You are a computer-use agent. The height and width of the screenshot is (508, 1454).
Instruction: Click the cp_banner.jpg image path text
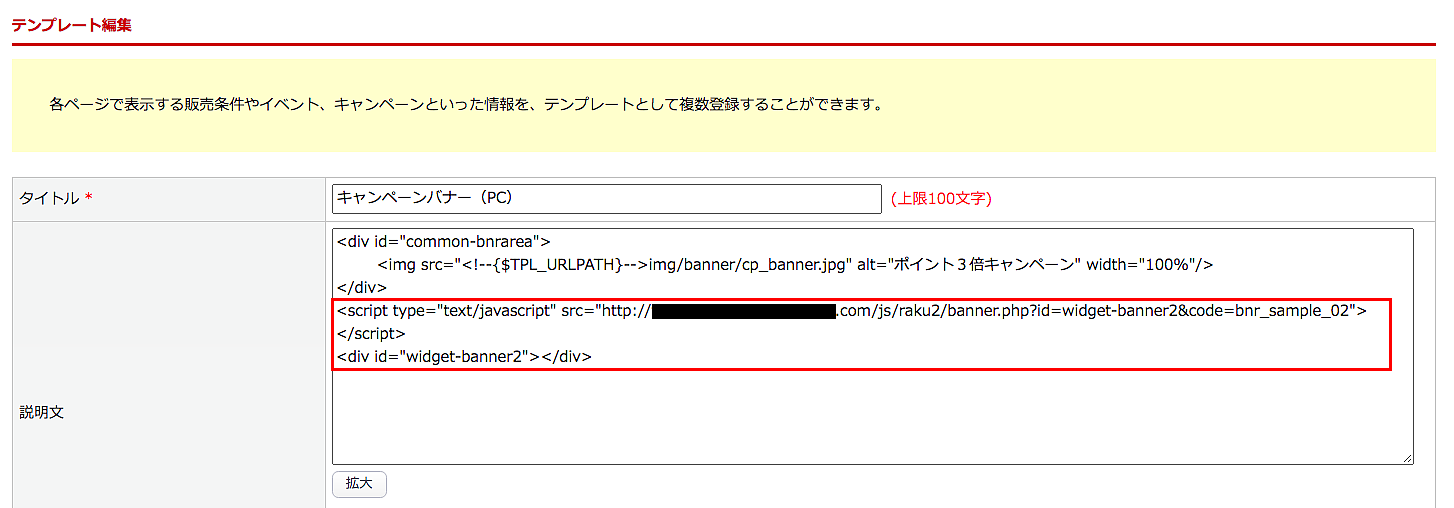(x=749, y=265)
